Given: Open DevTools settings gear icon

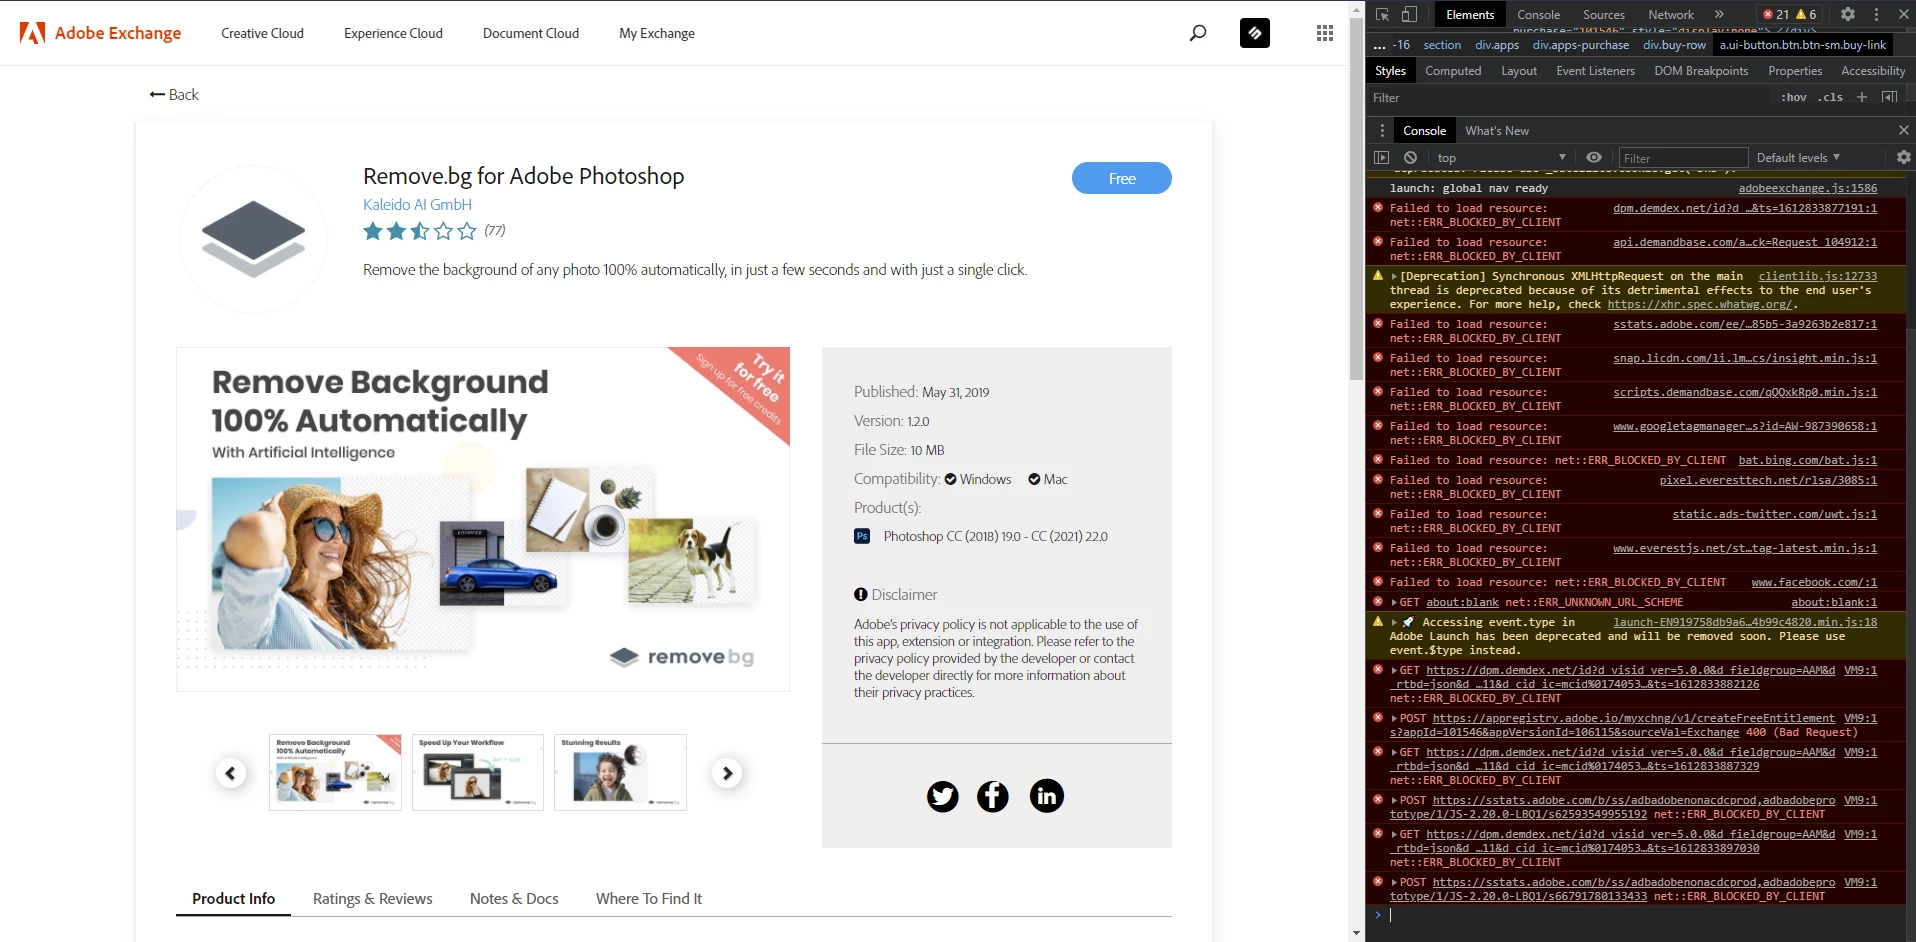Looking at the screenshot, I should point(1848,14).
